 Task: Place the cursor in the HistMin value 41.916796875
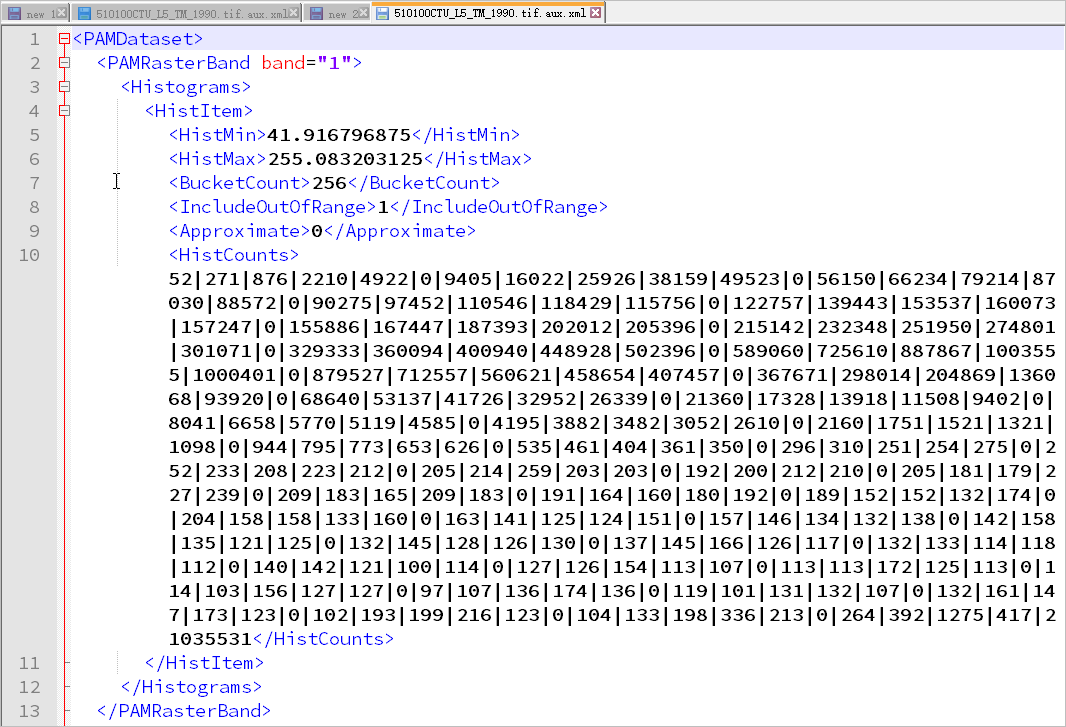[338, 135]
